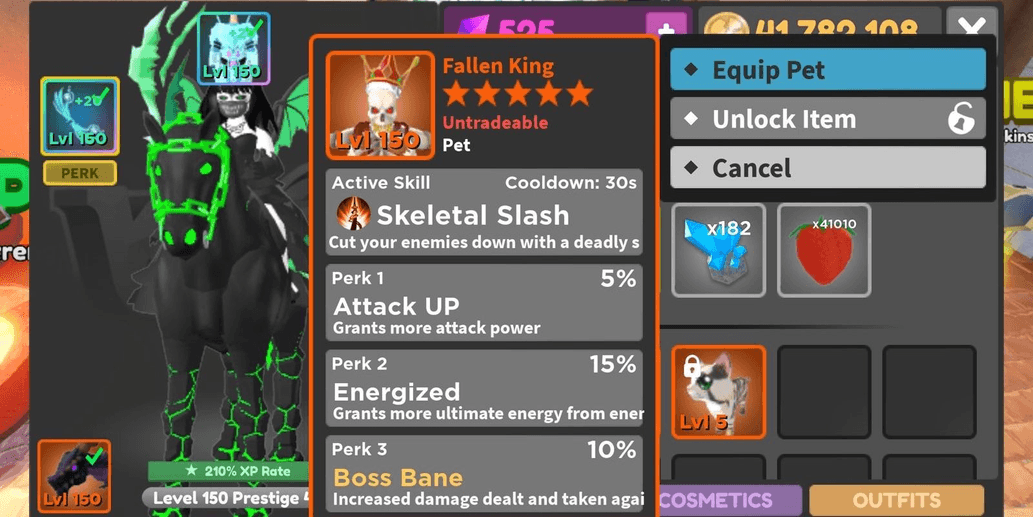Select equipped dragon pet Lvl 150 slot
The height and width of the screenshot is (517, 1033).
74,476
